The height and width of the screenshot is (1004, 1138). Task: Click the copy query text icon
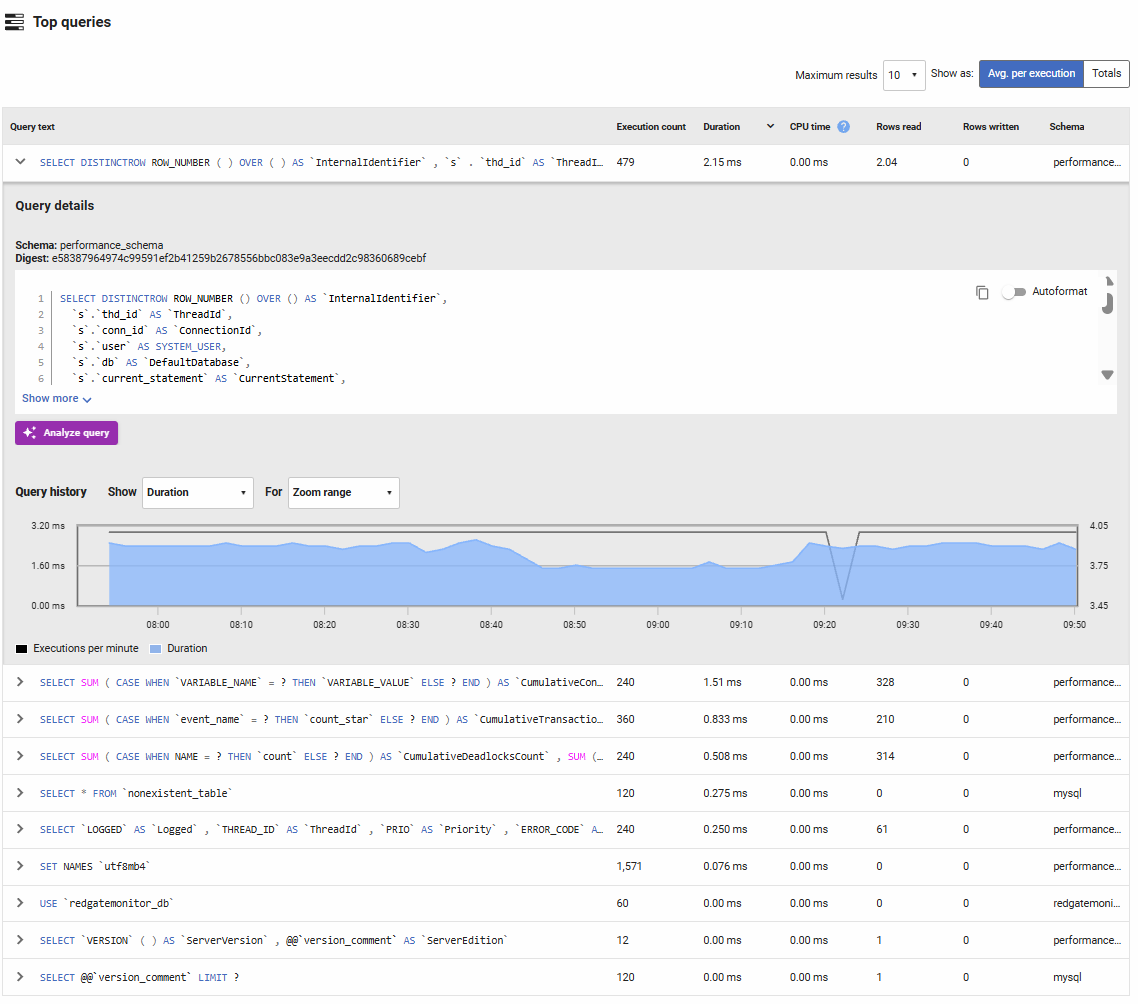982,292
